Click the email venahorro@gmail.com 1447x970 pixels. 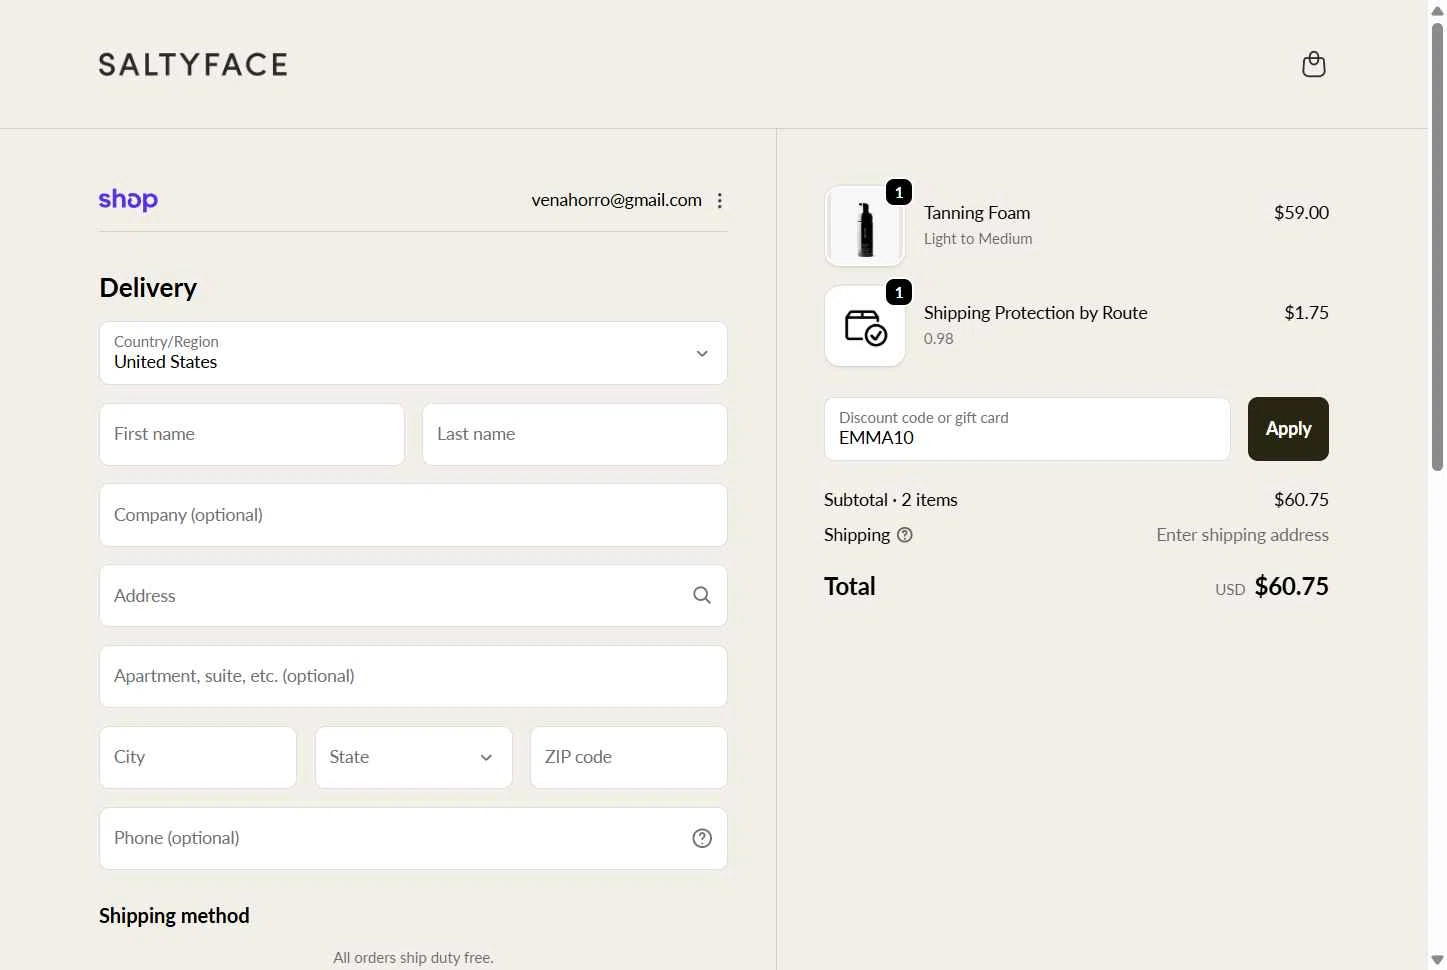(616, 200)
